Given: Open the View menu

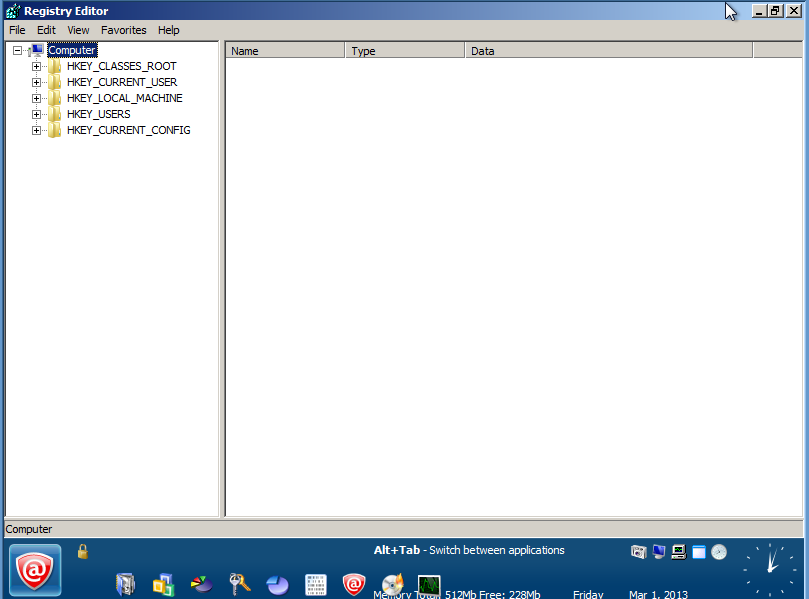Looking at the screenshot, I should click(x=78, y=30).
